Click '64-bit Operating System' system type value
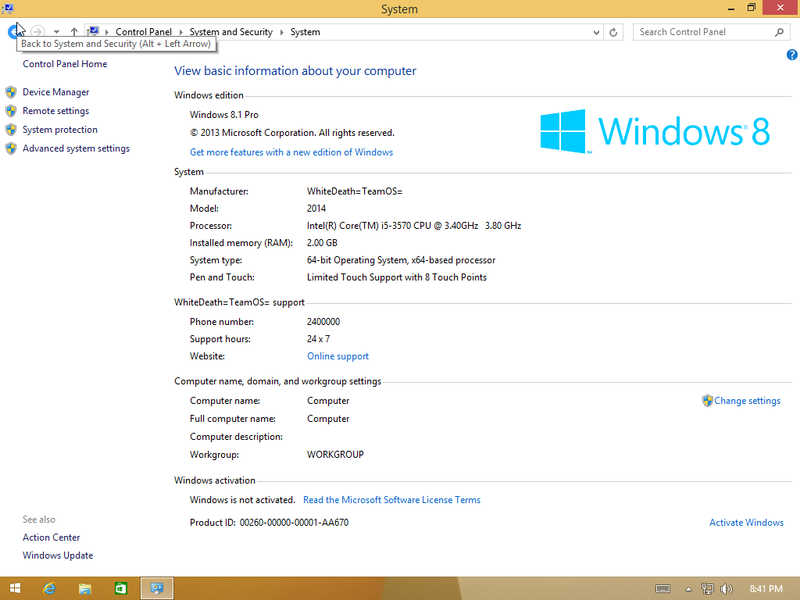The image size is (800, 600). tap(401, 260)
